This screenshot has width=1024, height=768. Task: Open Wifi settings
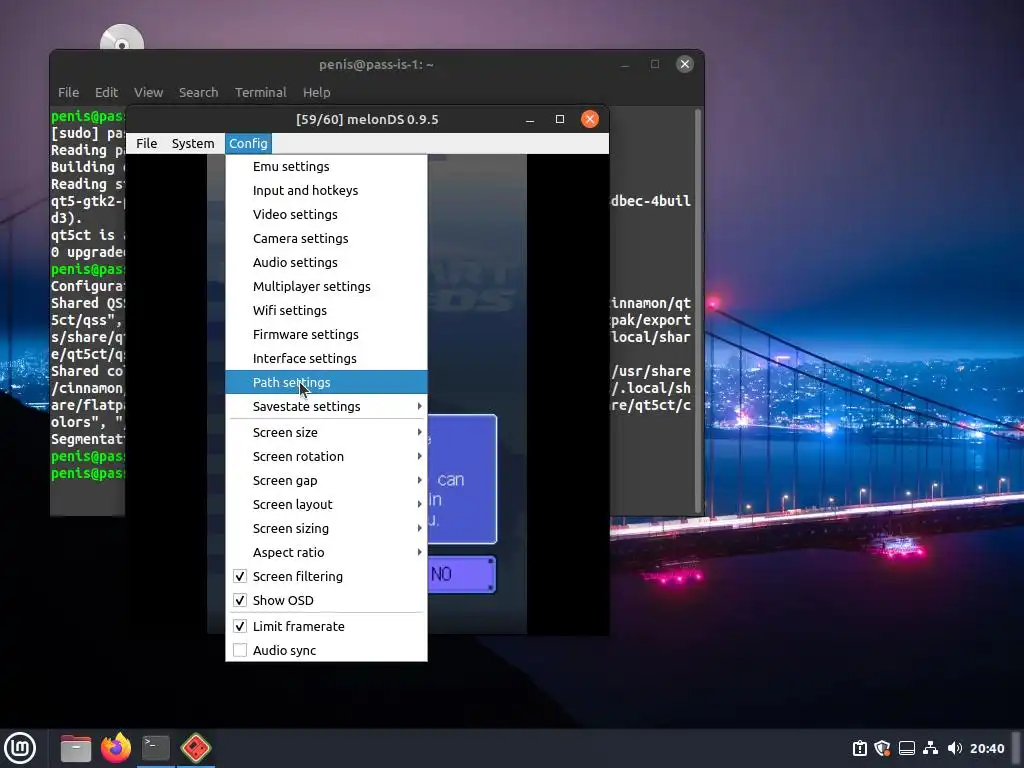tap(327, 310)
